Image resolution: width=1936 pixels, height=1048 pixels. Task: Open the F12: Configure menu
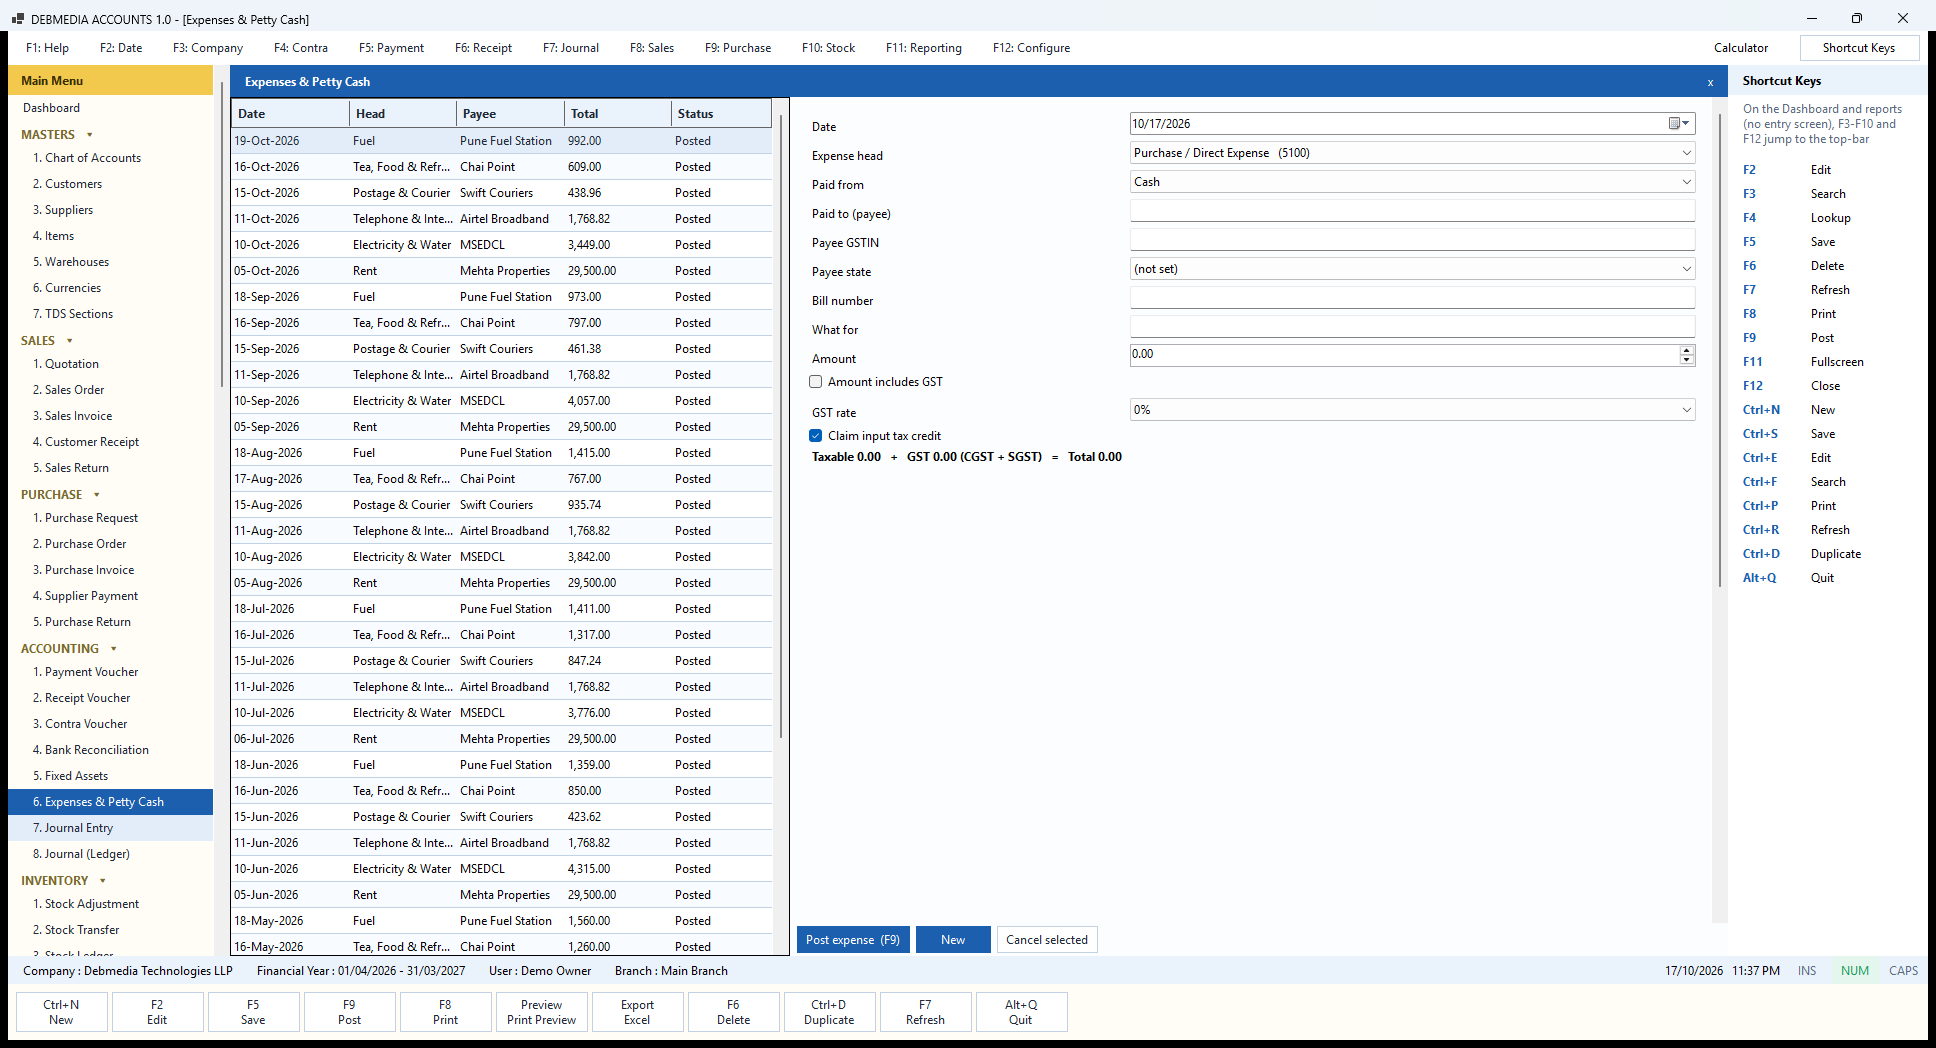click(x=1031, y=48)
